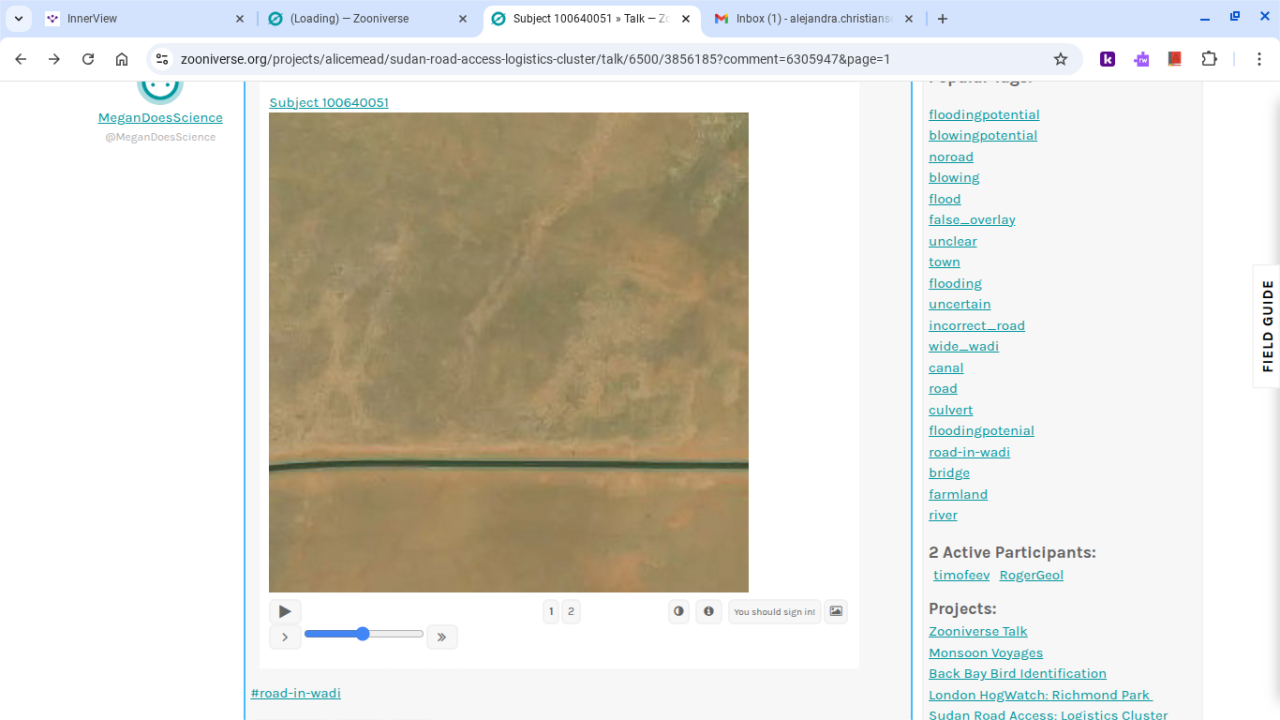This screenshot has width=1280, height=720.
Task: Close the InnerView tab
Action: (x=240, y=19)
